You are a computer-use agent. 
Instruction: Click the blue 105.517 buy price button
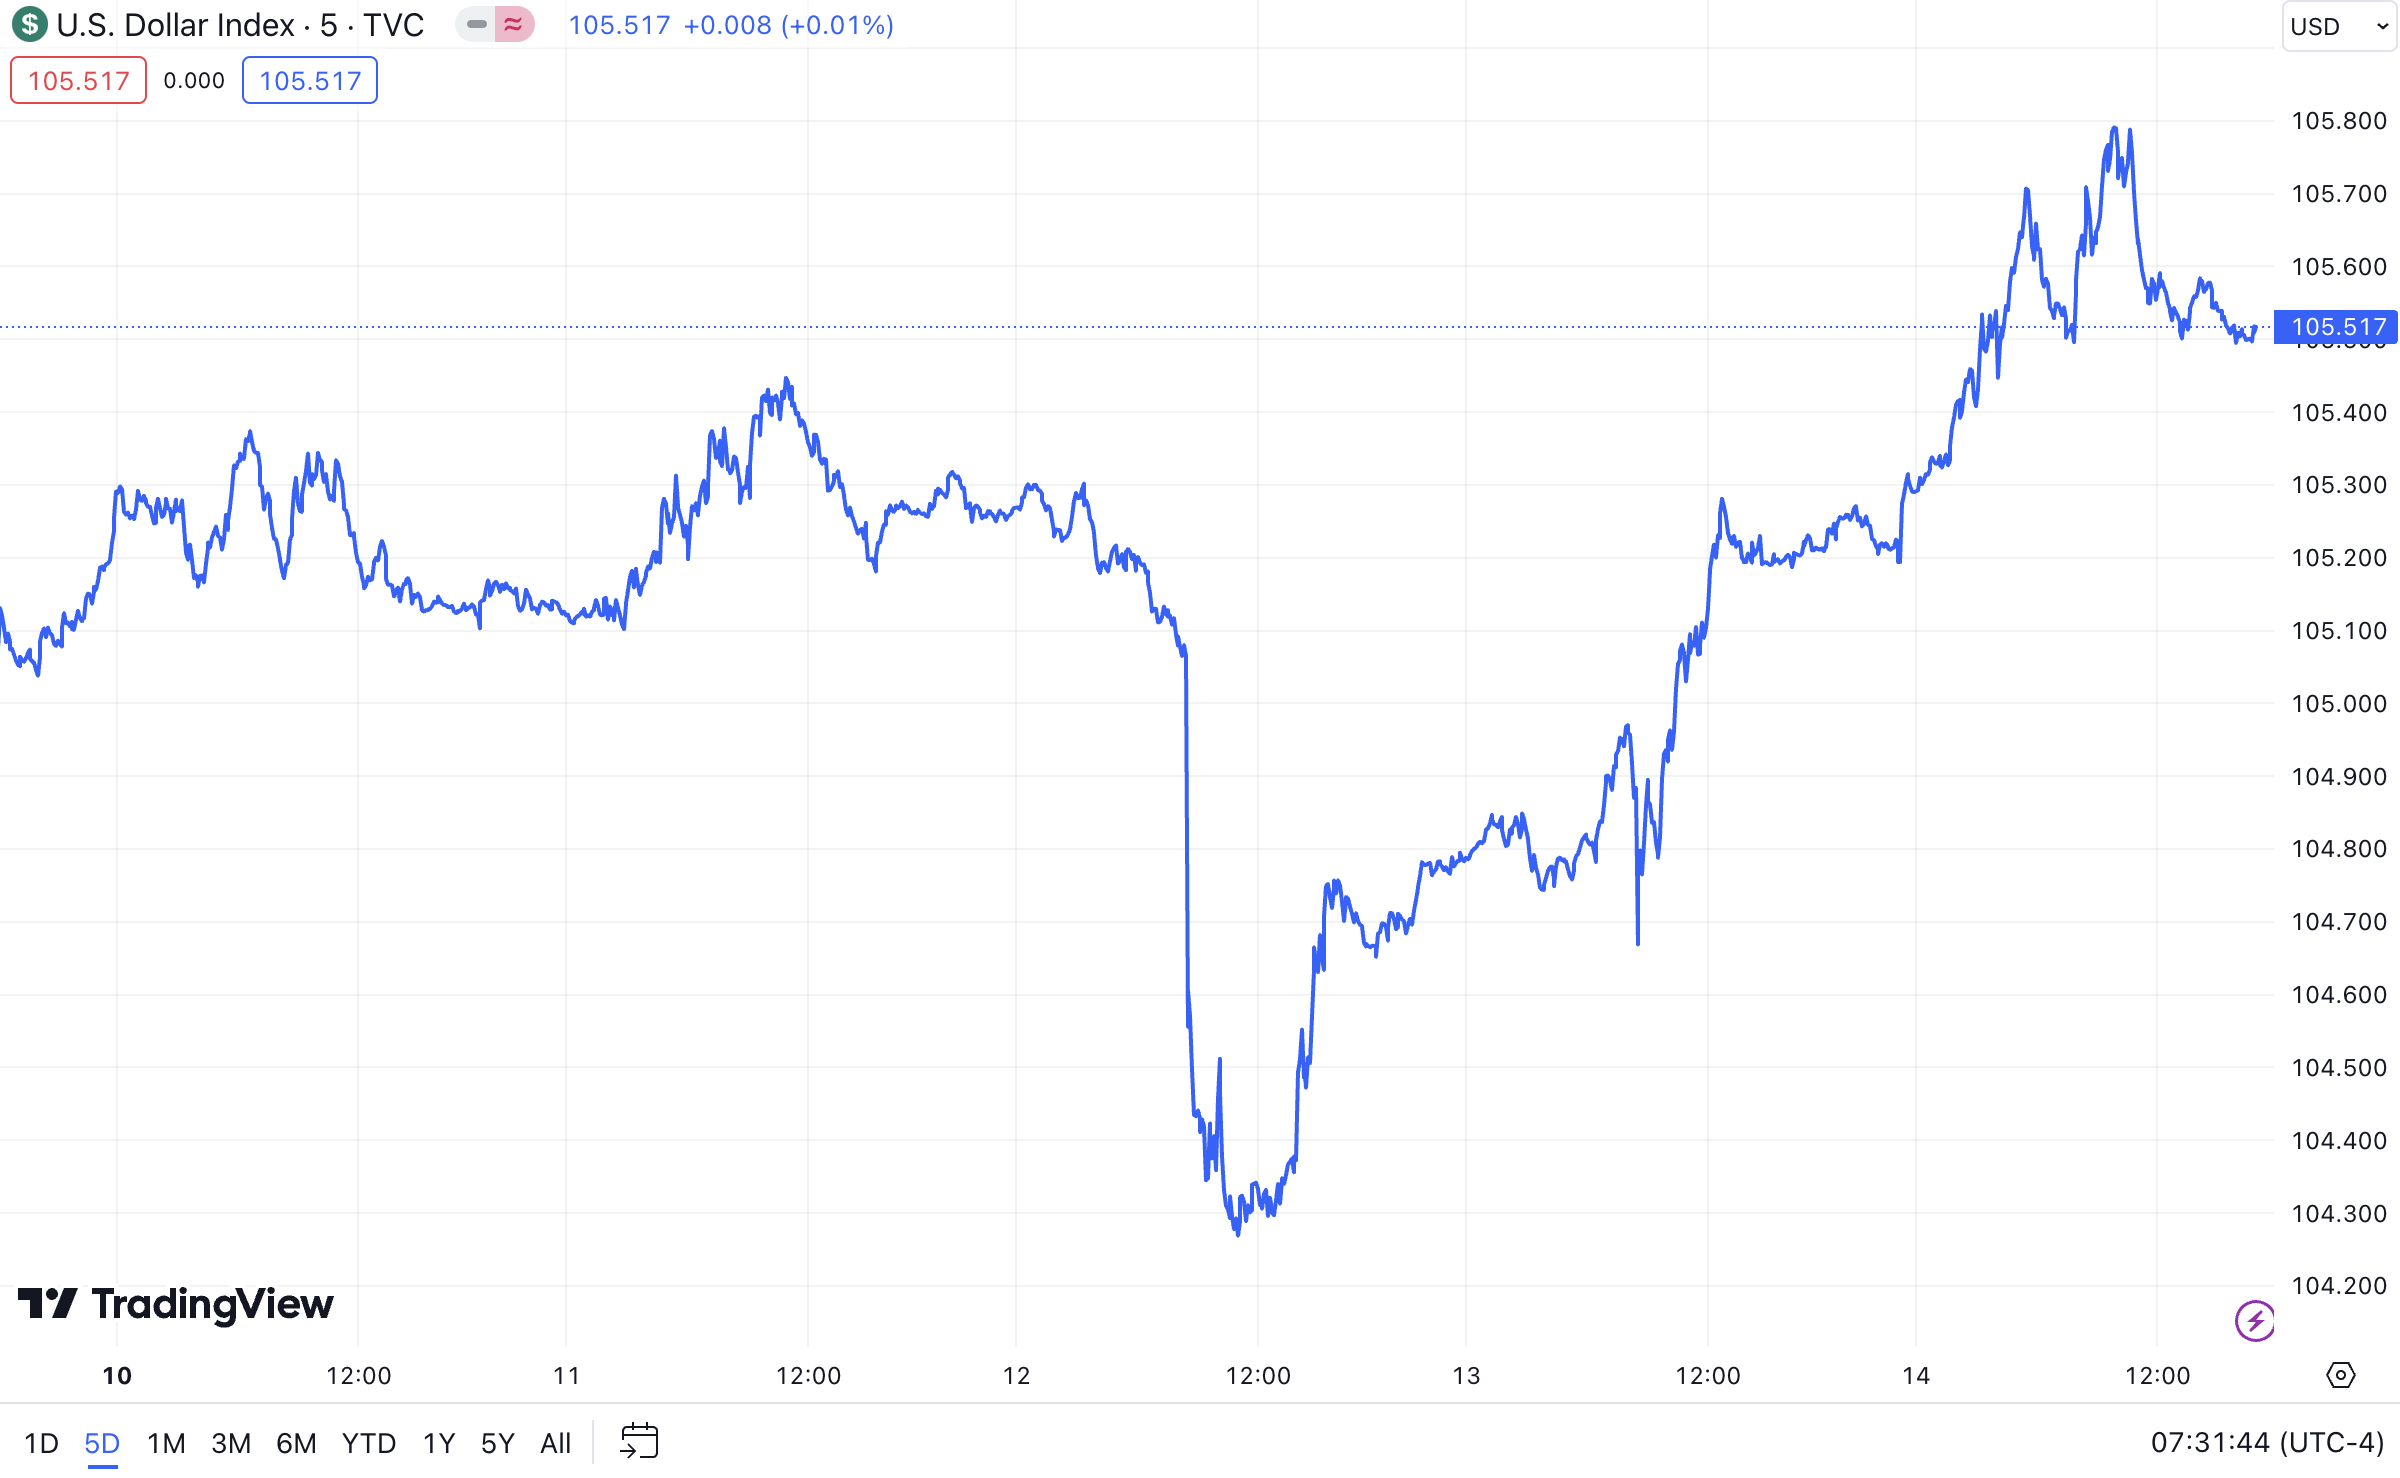pos(310,80)
